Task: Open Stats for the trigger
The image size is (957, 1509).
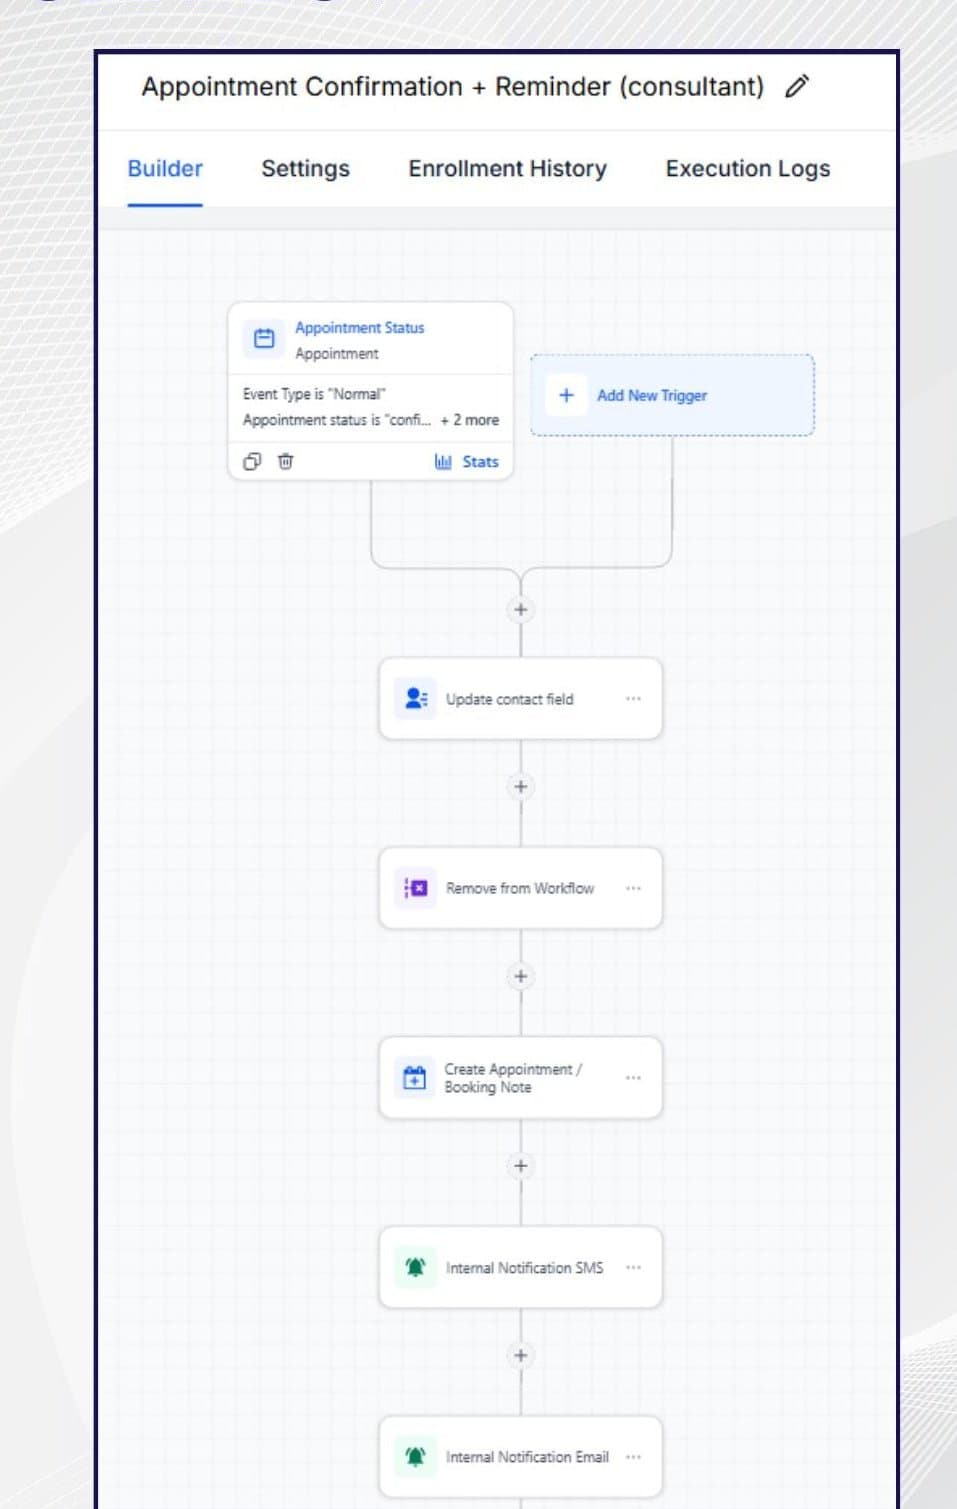Action: point(480,462)
